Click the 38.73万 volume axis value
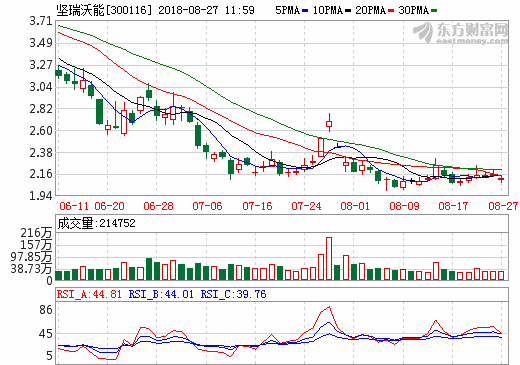Viewport: 520px width, 365px height. click(32, 269)
